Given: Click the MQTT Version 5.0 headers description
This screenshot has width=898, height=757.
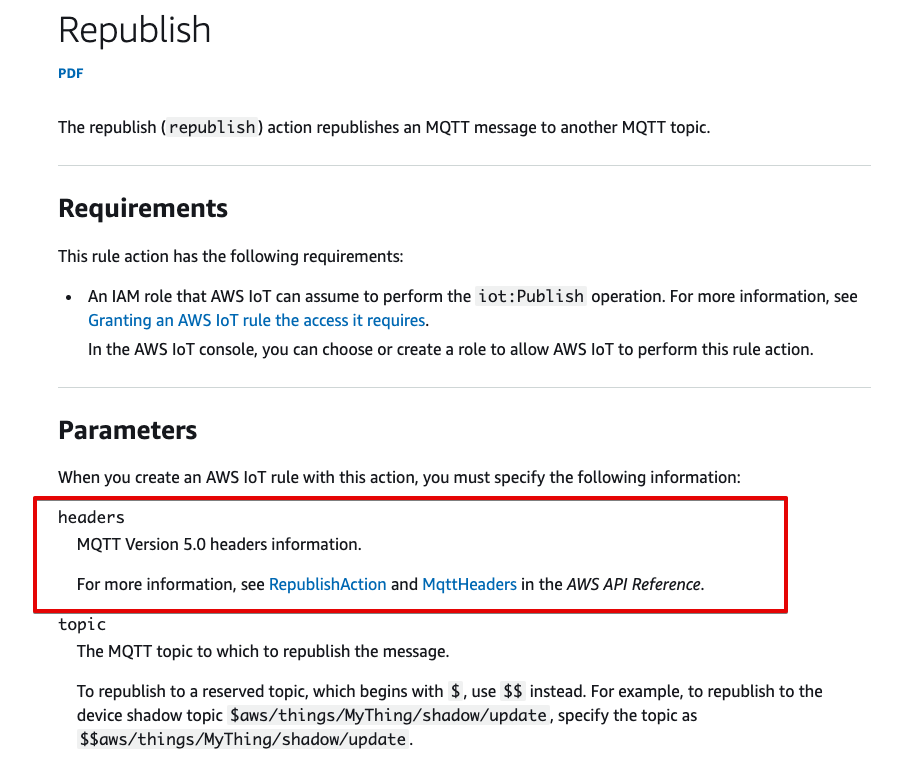Looking at the screenshot, I should (x=219, y=544).
